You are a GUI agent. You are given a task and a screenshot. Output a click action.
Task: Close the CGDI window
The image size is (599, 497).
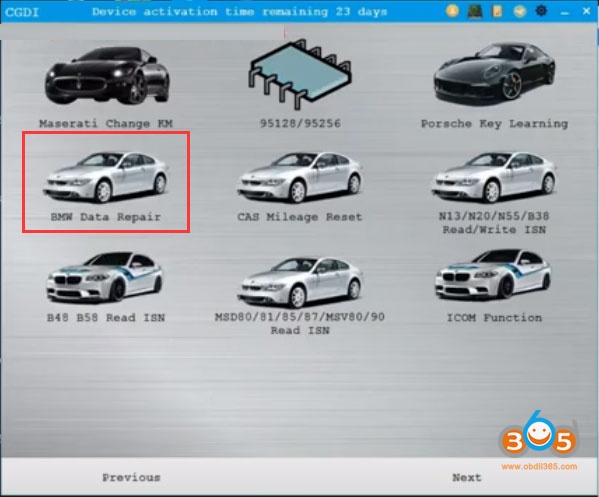(x=587, y=11)
